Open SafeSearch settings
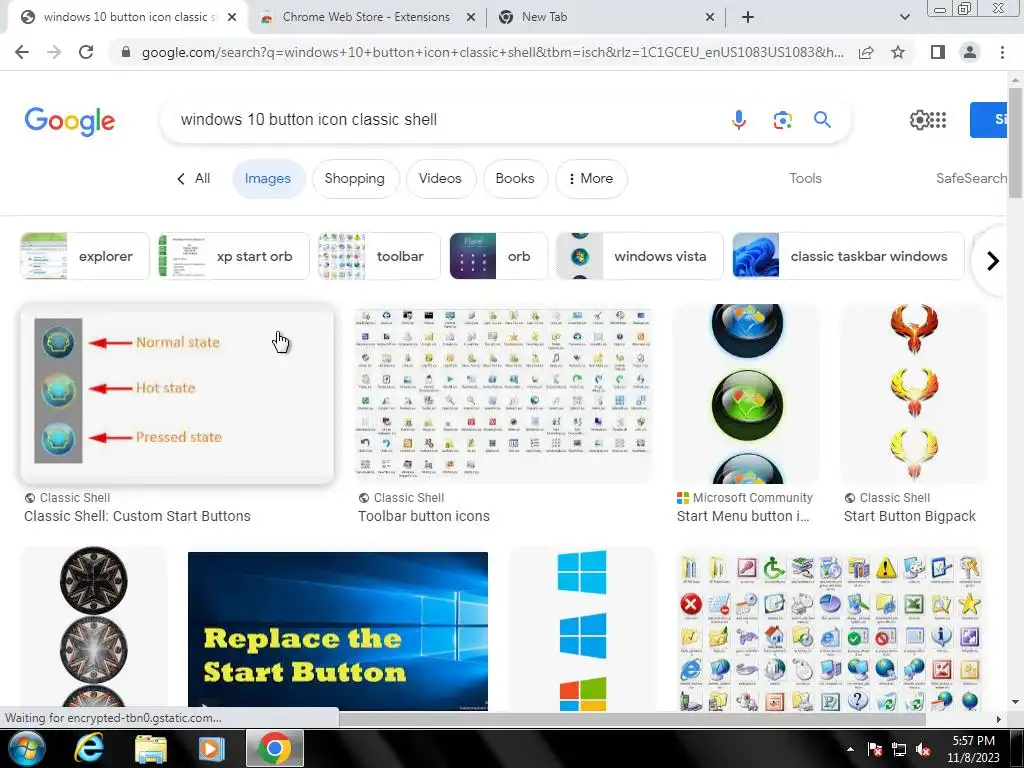Image resolution: width=1024 pixels, height=768 pixels. point(971,178)
